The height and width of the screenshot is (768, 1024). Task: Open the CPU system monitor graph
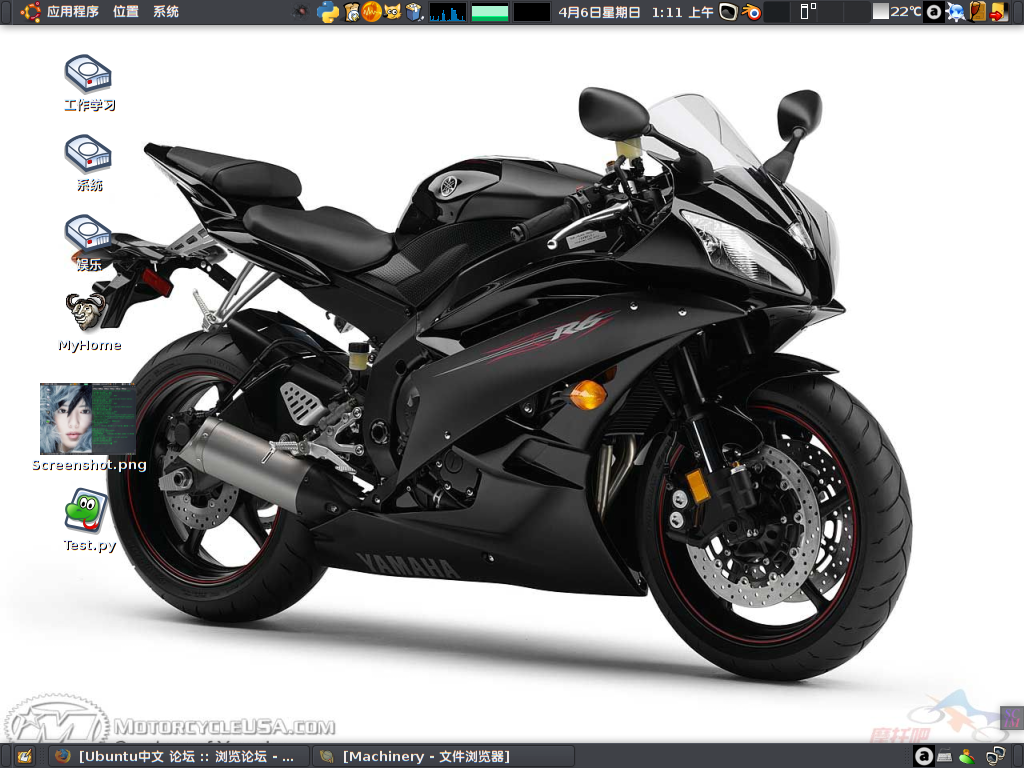448,12
